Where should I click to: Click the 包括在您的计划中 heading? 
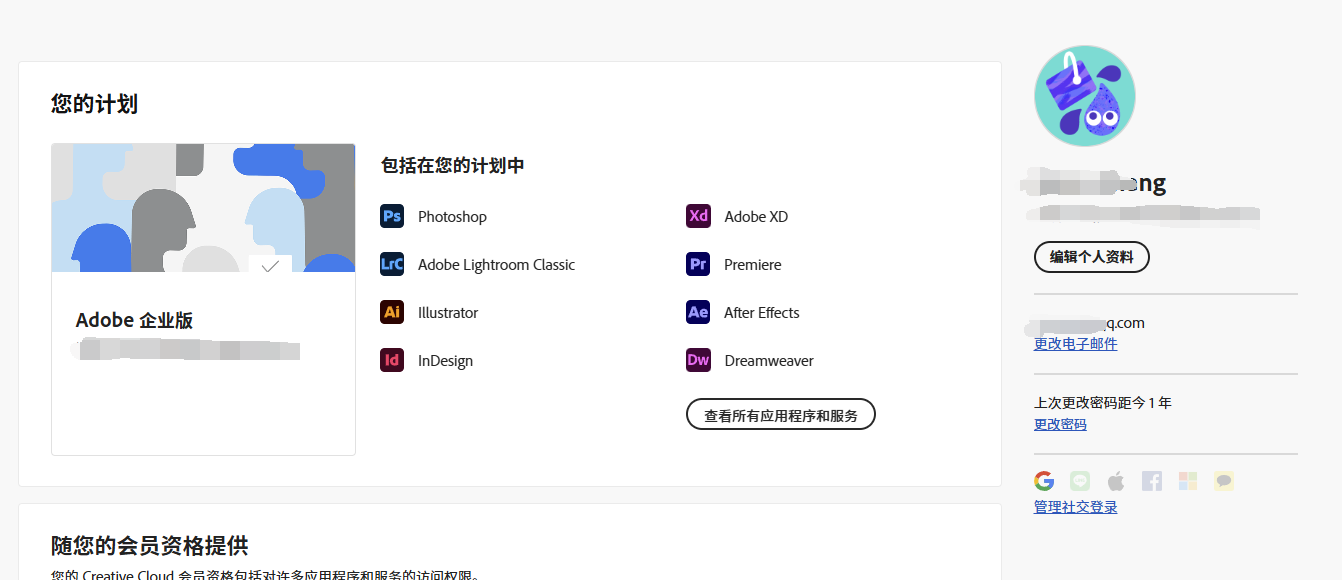tap(453, 166)
